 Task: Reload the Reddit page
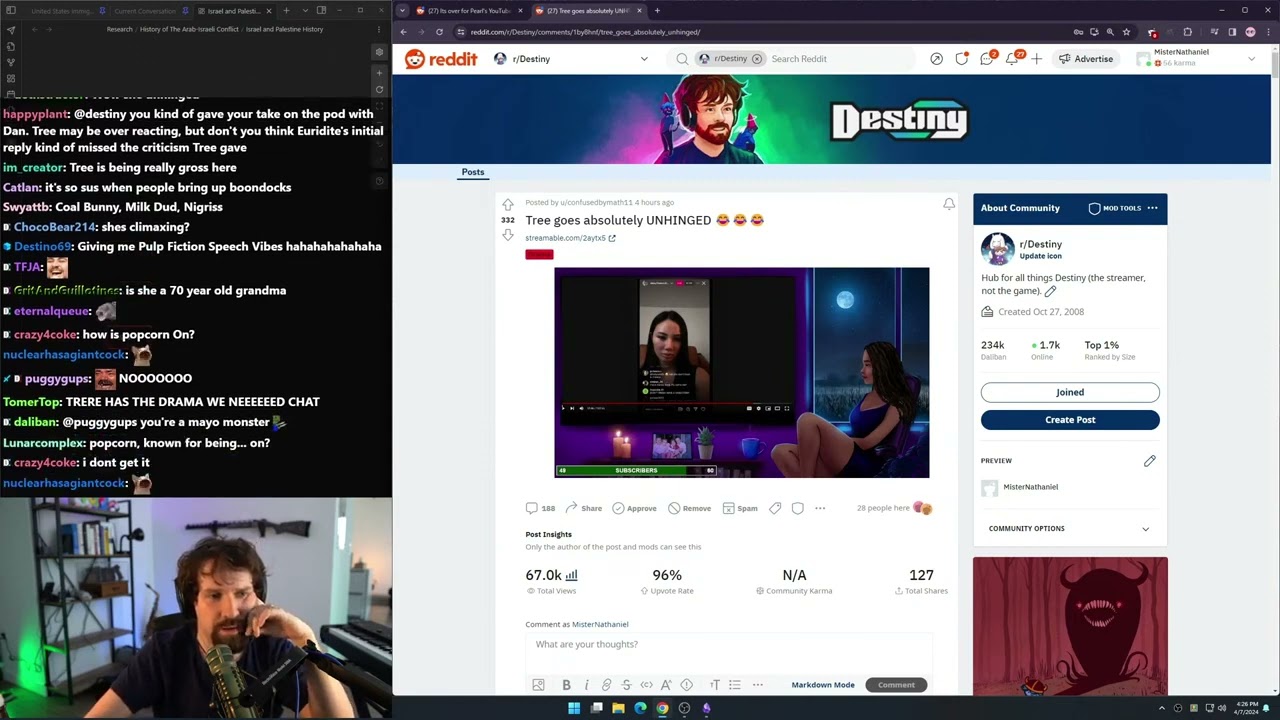438,32
